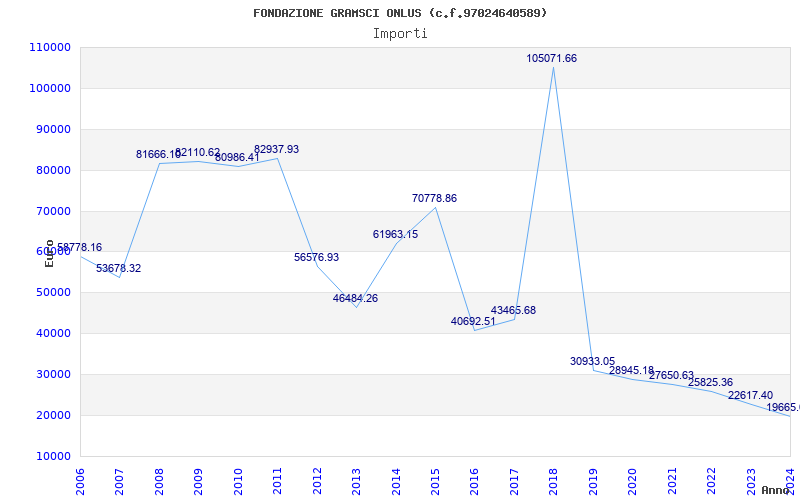Viewport: 800px width, 500px height.
Task: Click data label 105071.66
Action: pos(552,58)
